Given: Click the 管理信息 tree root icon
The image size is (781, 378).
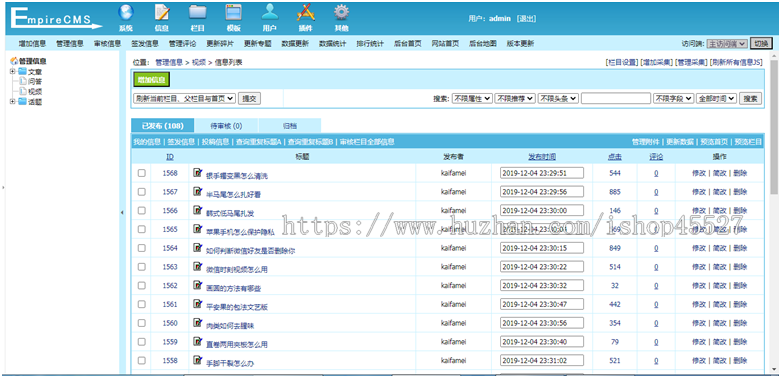Looking at the screenshot, I should 14,61.
